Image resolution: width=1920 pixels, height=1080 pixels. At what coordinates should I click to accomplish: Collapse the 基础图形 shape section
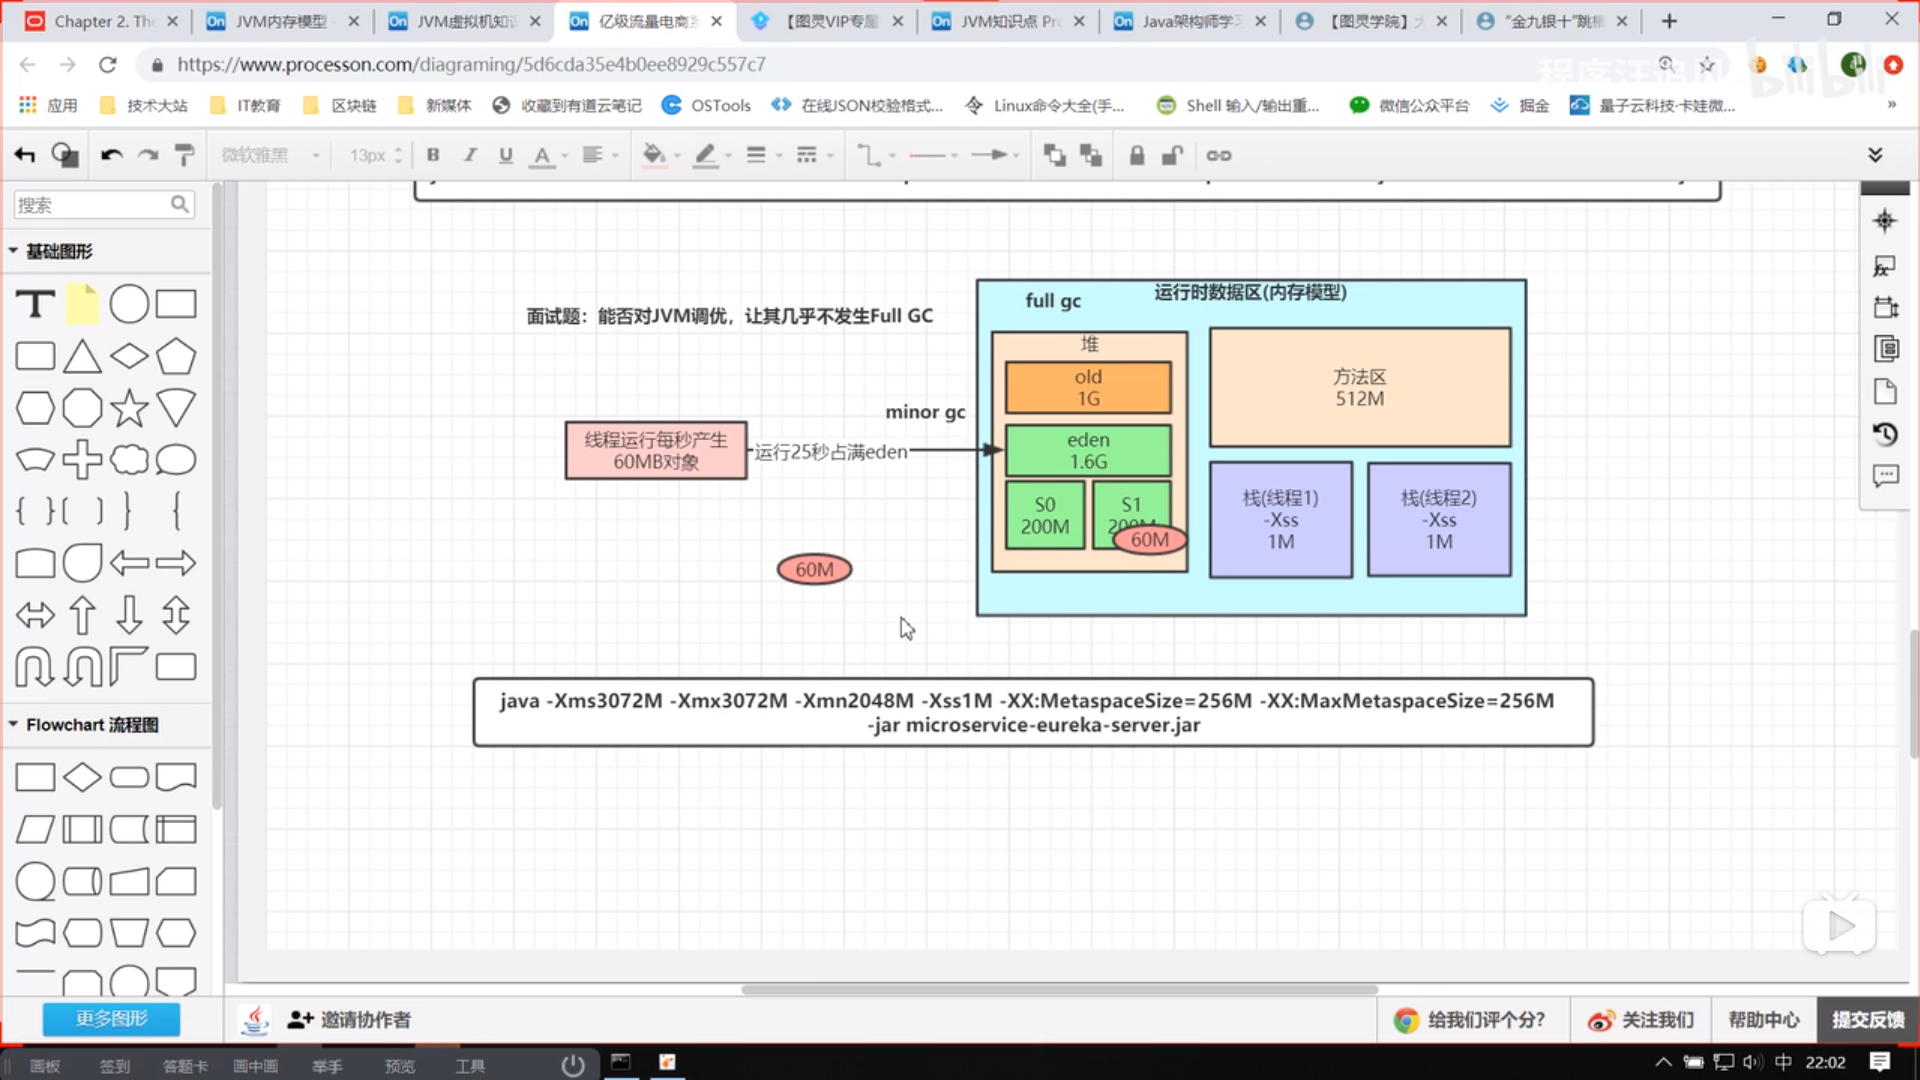click(13, 251)
